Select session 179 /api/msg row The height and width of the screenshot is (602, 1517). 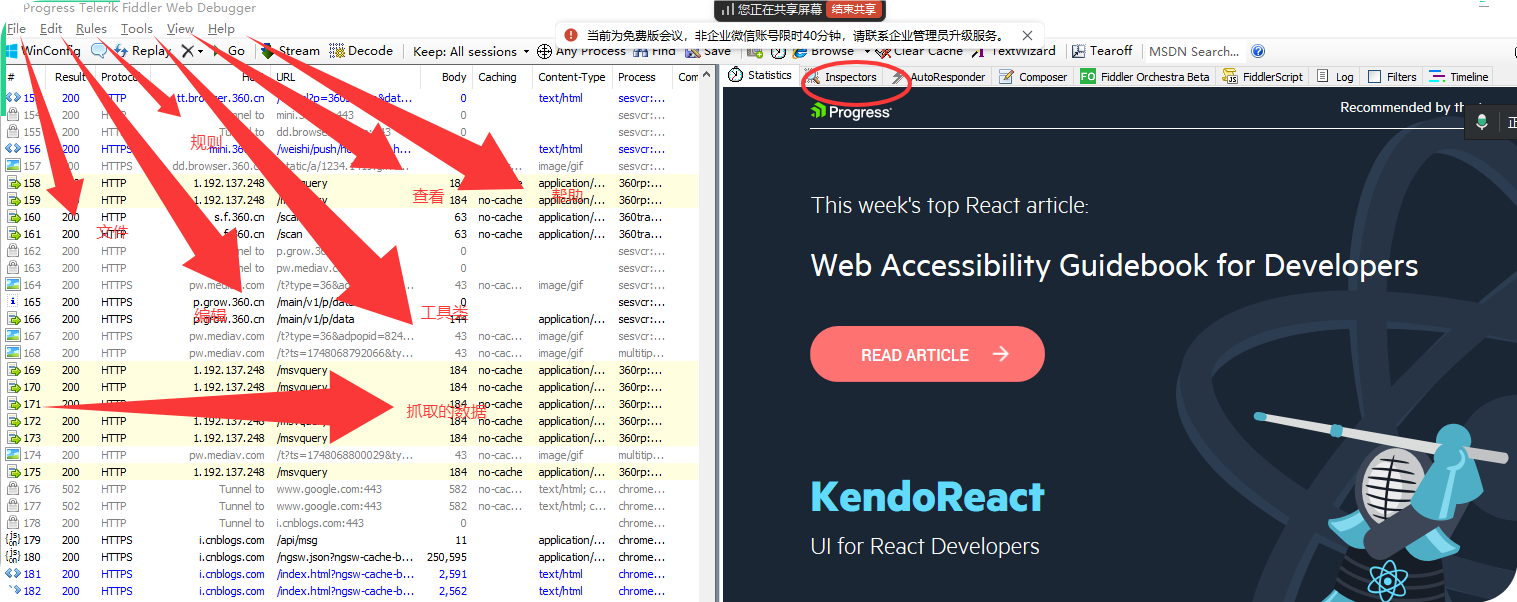(x=350, y=540)
